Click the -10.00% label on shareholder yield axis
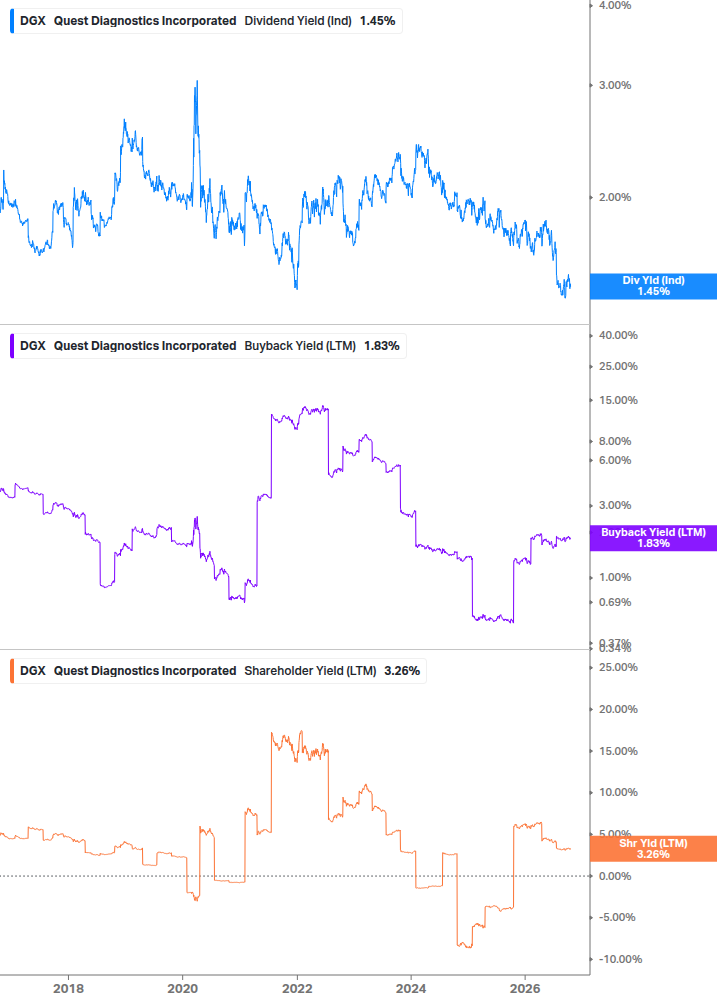The image size is (717, 1005). (620, 959)
